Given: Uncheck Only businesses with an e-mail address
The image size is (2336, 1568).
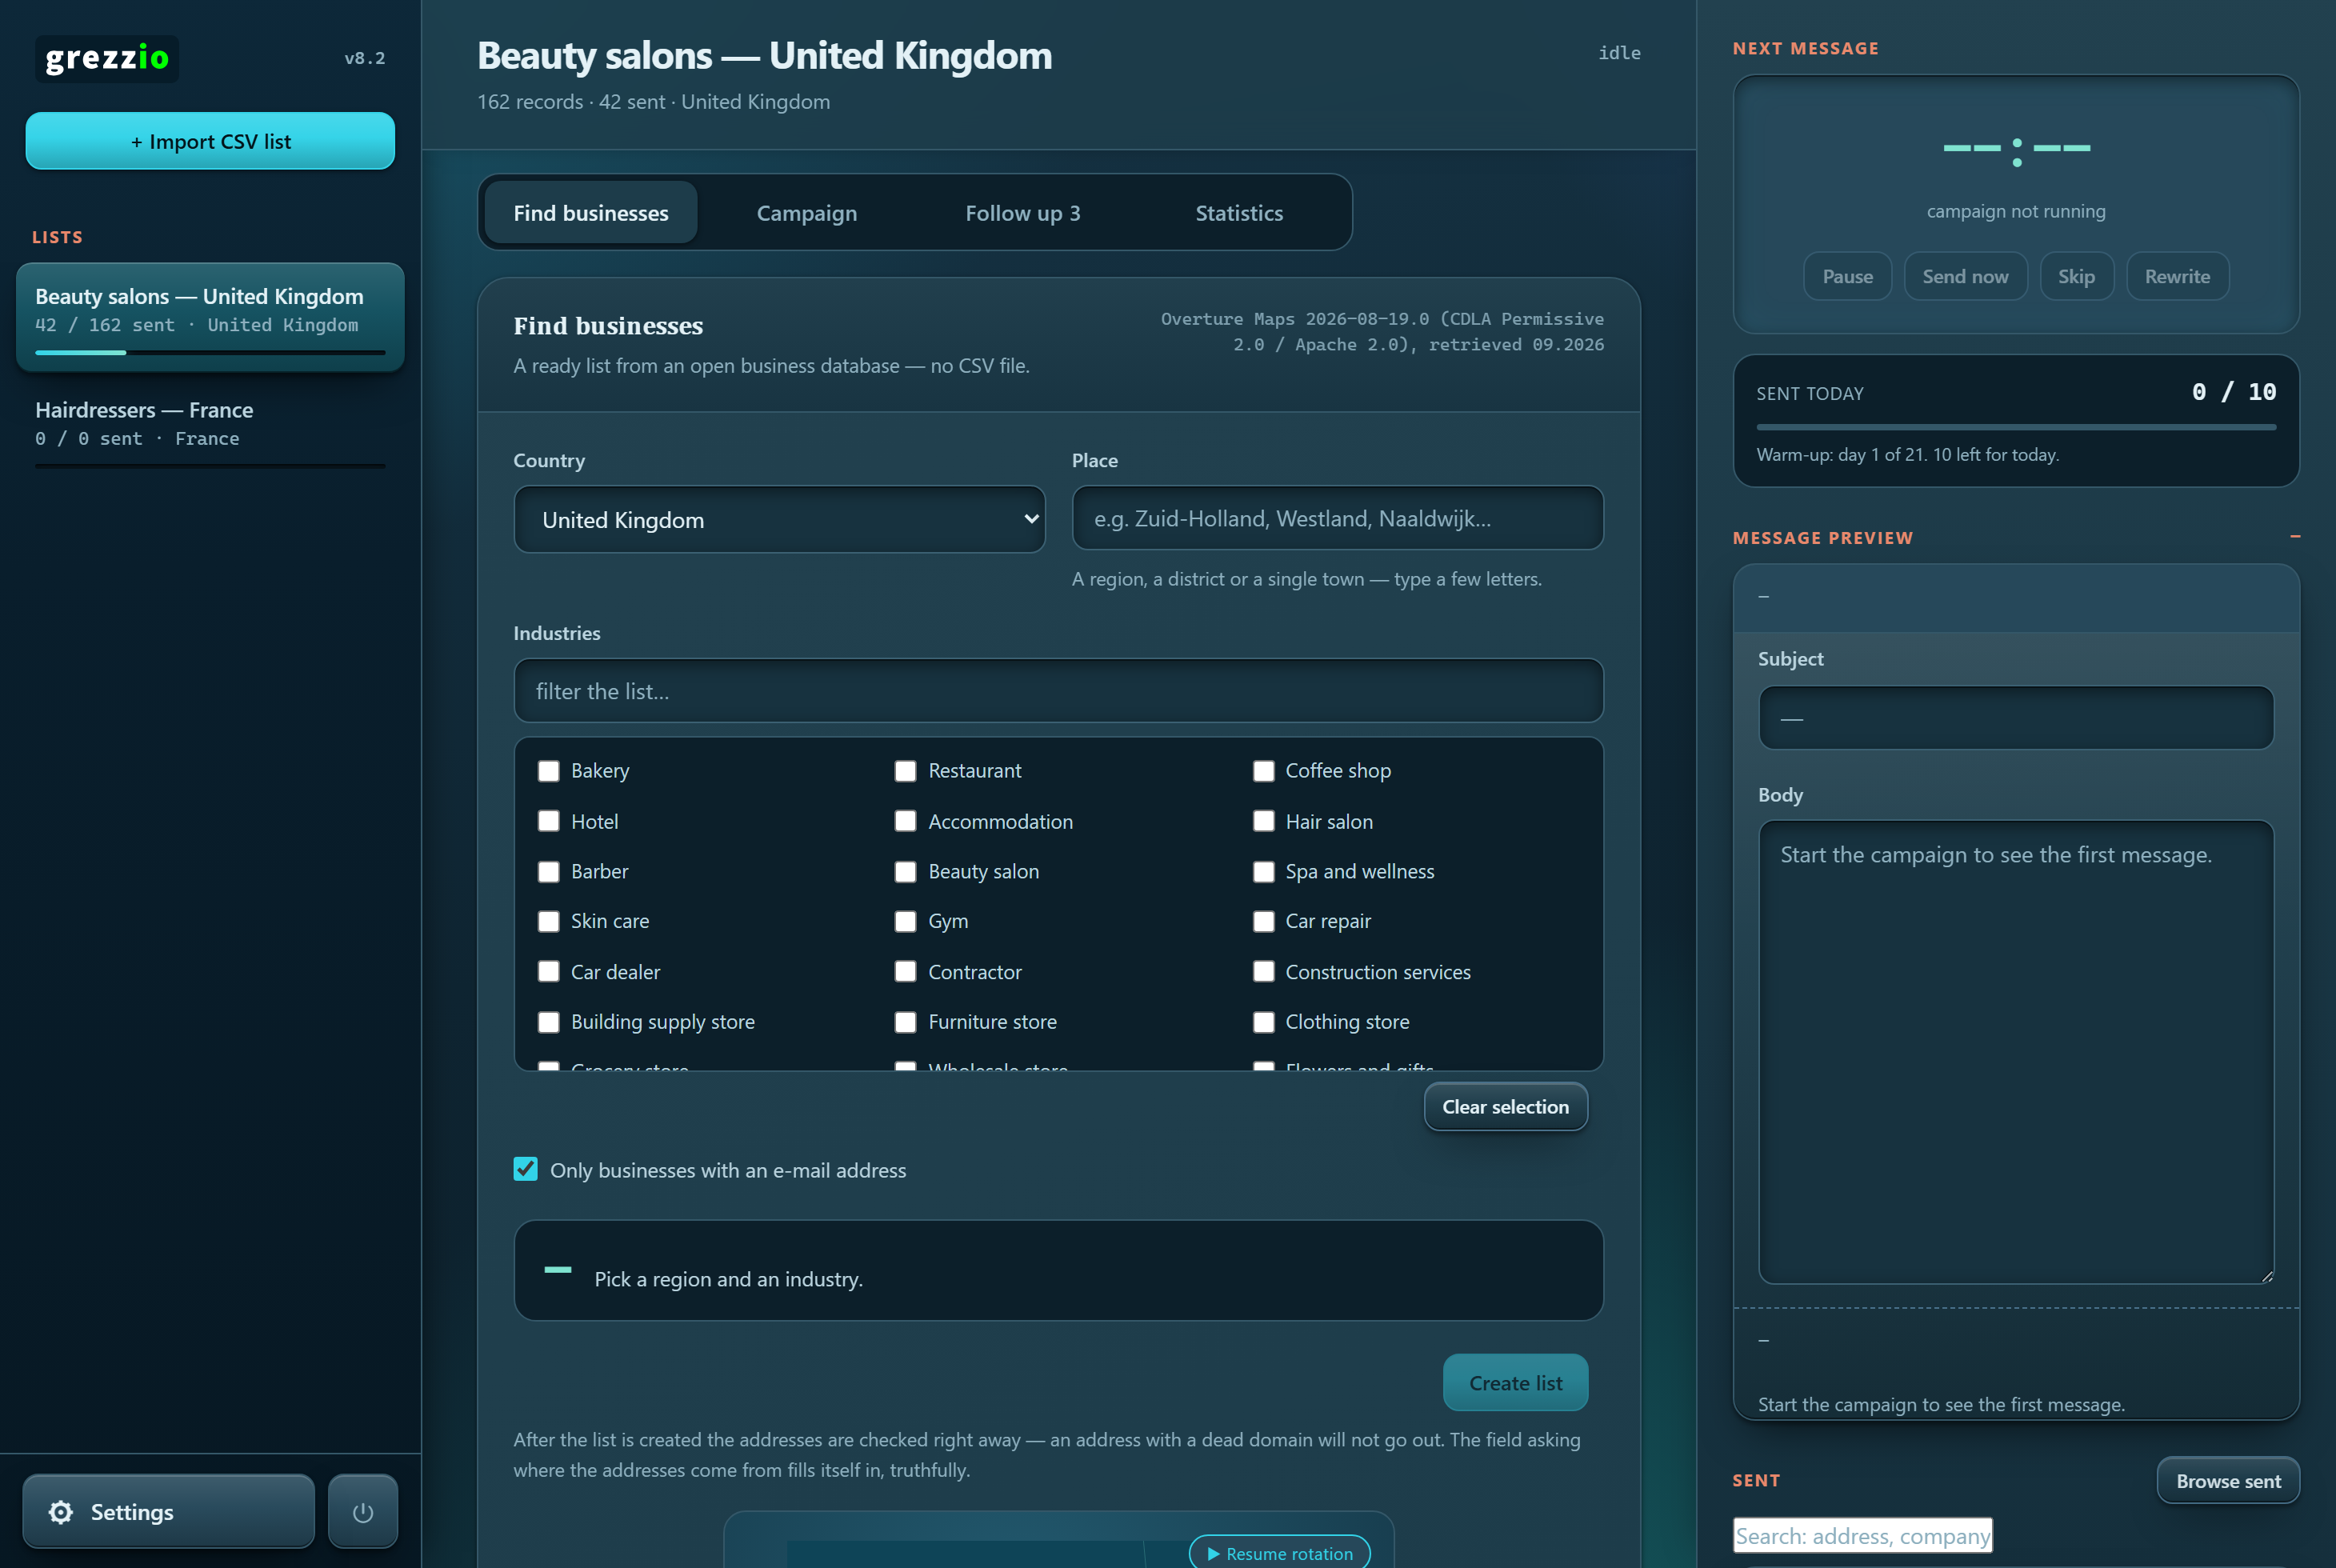Looking at the screenshot, I should [x=525, y=1169].
